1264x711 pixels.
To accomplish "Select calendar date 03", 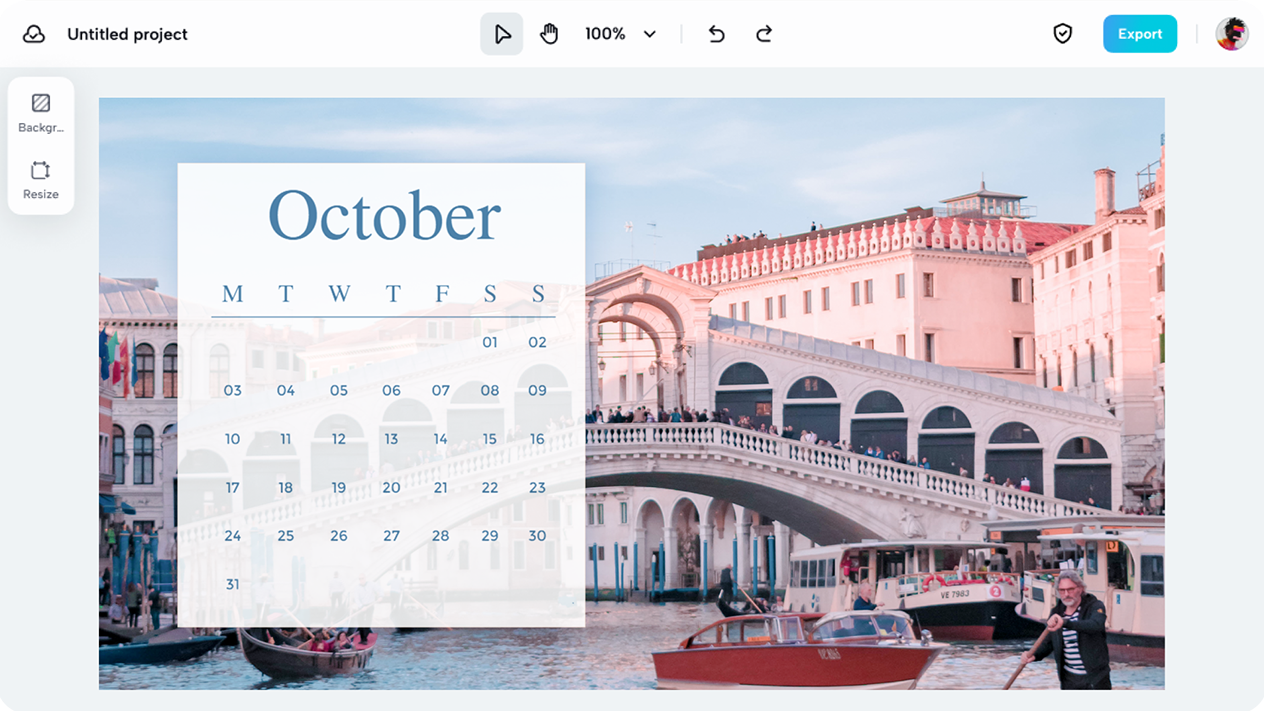I will 233,390.
